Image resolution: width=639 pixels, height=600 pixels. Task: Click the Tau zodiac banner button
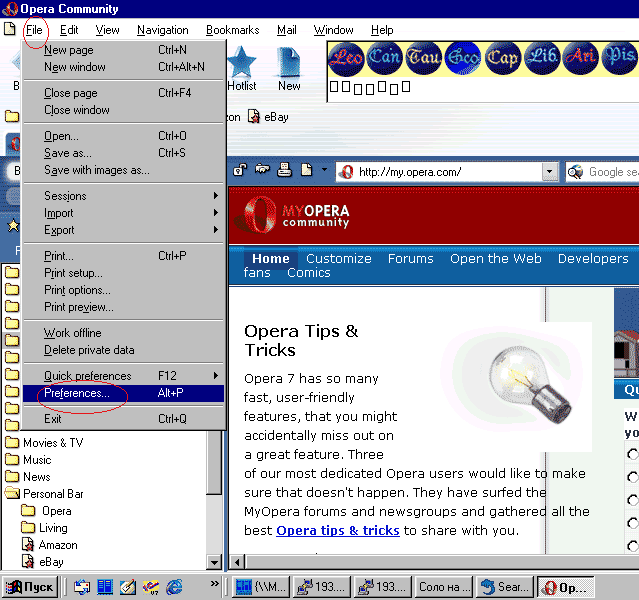pyautogui.click(x=424, y=58)
